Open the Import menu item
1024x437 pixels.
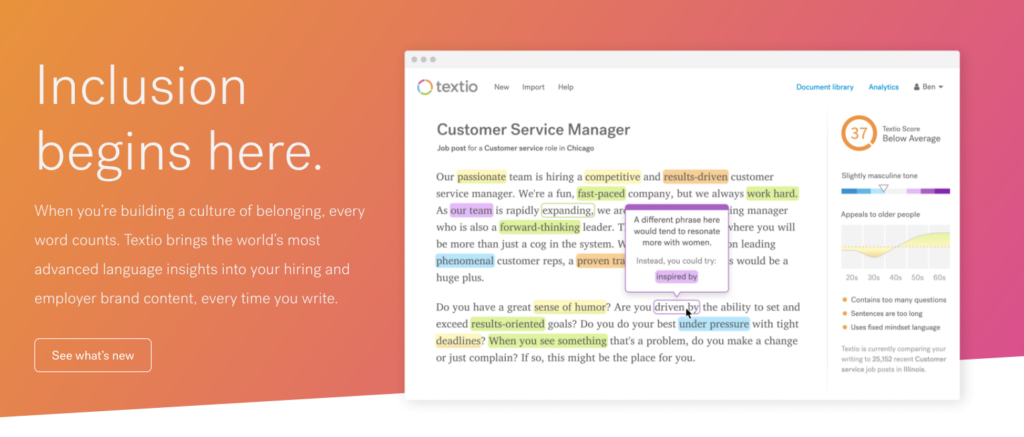pyautogui.click(x=533, y=87)
